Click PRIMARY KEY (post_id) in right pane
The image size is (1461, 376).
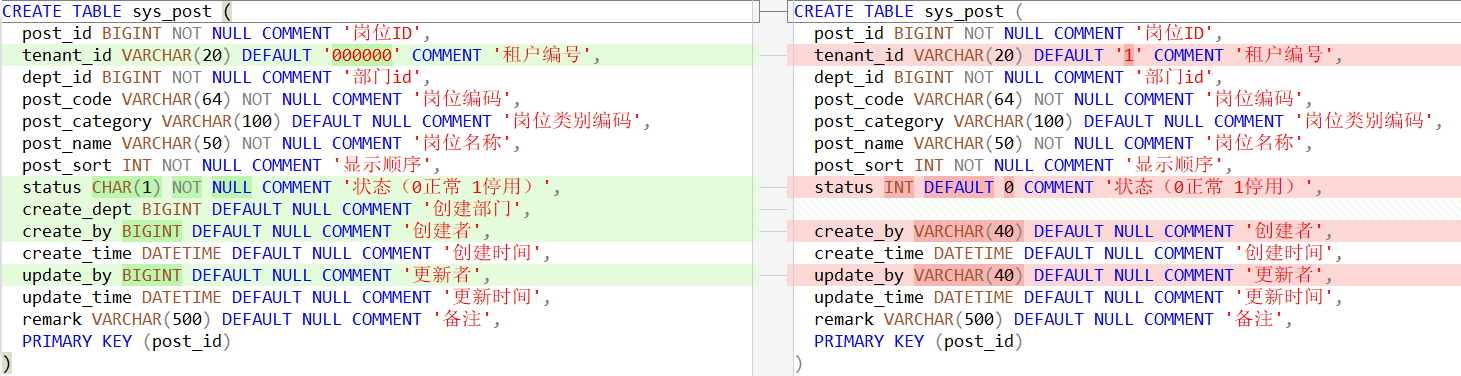click(x=918, y=341)
